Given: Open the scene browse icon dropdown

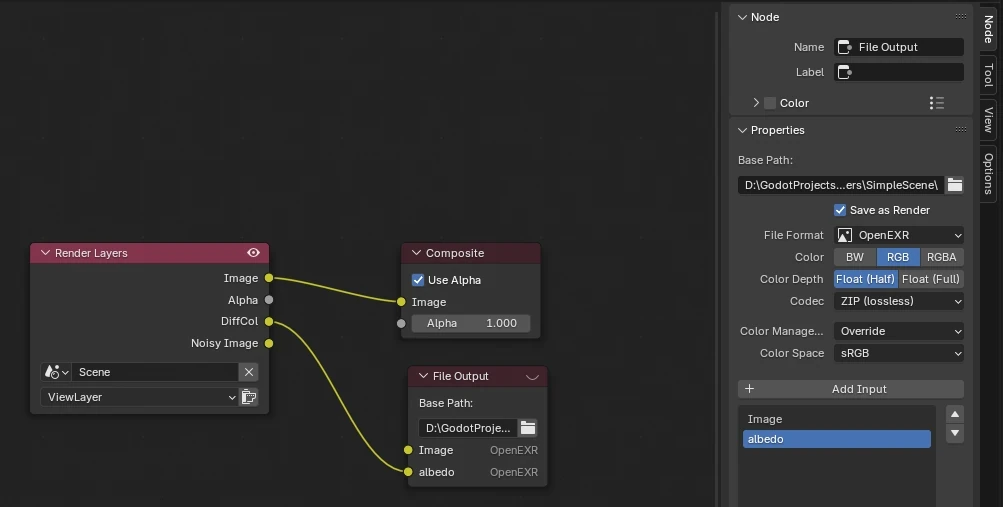Looking at the screenshot, I should click(56, 371).
